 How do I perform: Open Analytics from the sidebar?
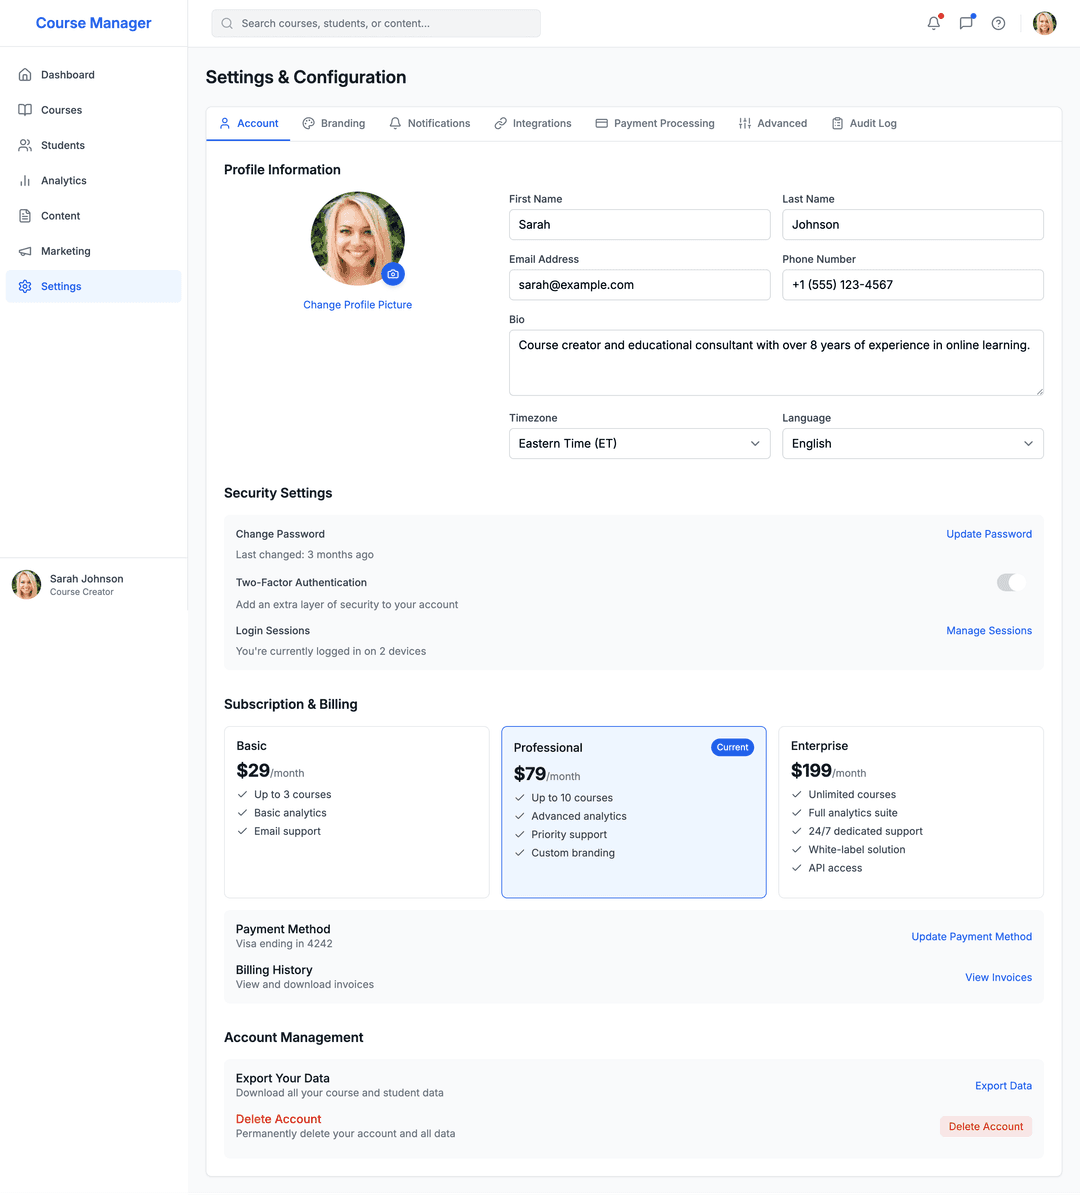tap(64, 181)
